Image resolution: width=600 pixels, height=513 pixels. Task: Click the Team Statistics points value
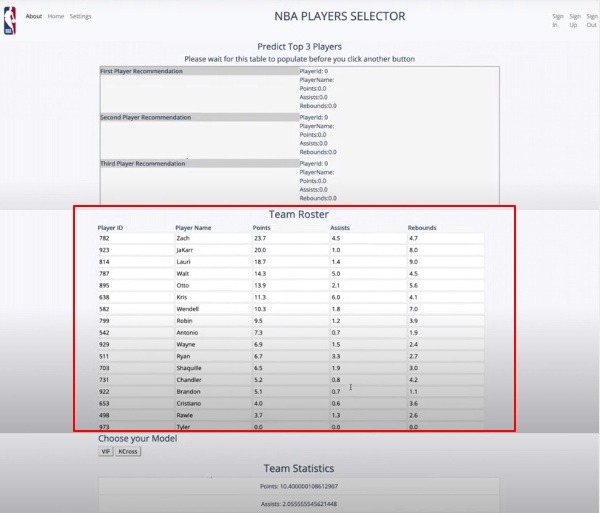(x=299, y=487)
